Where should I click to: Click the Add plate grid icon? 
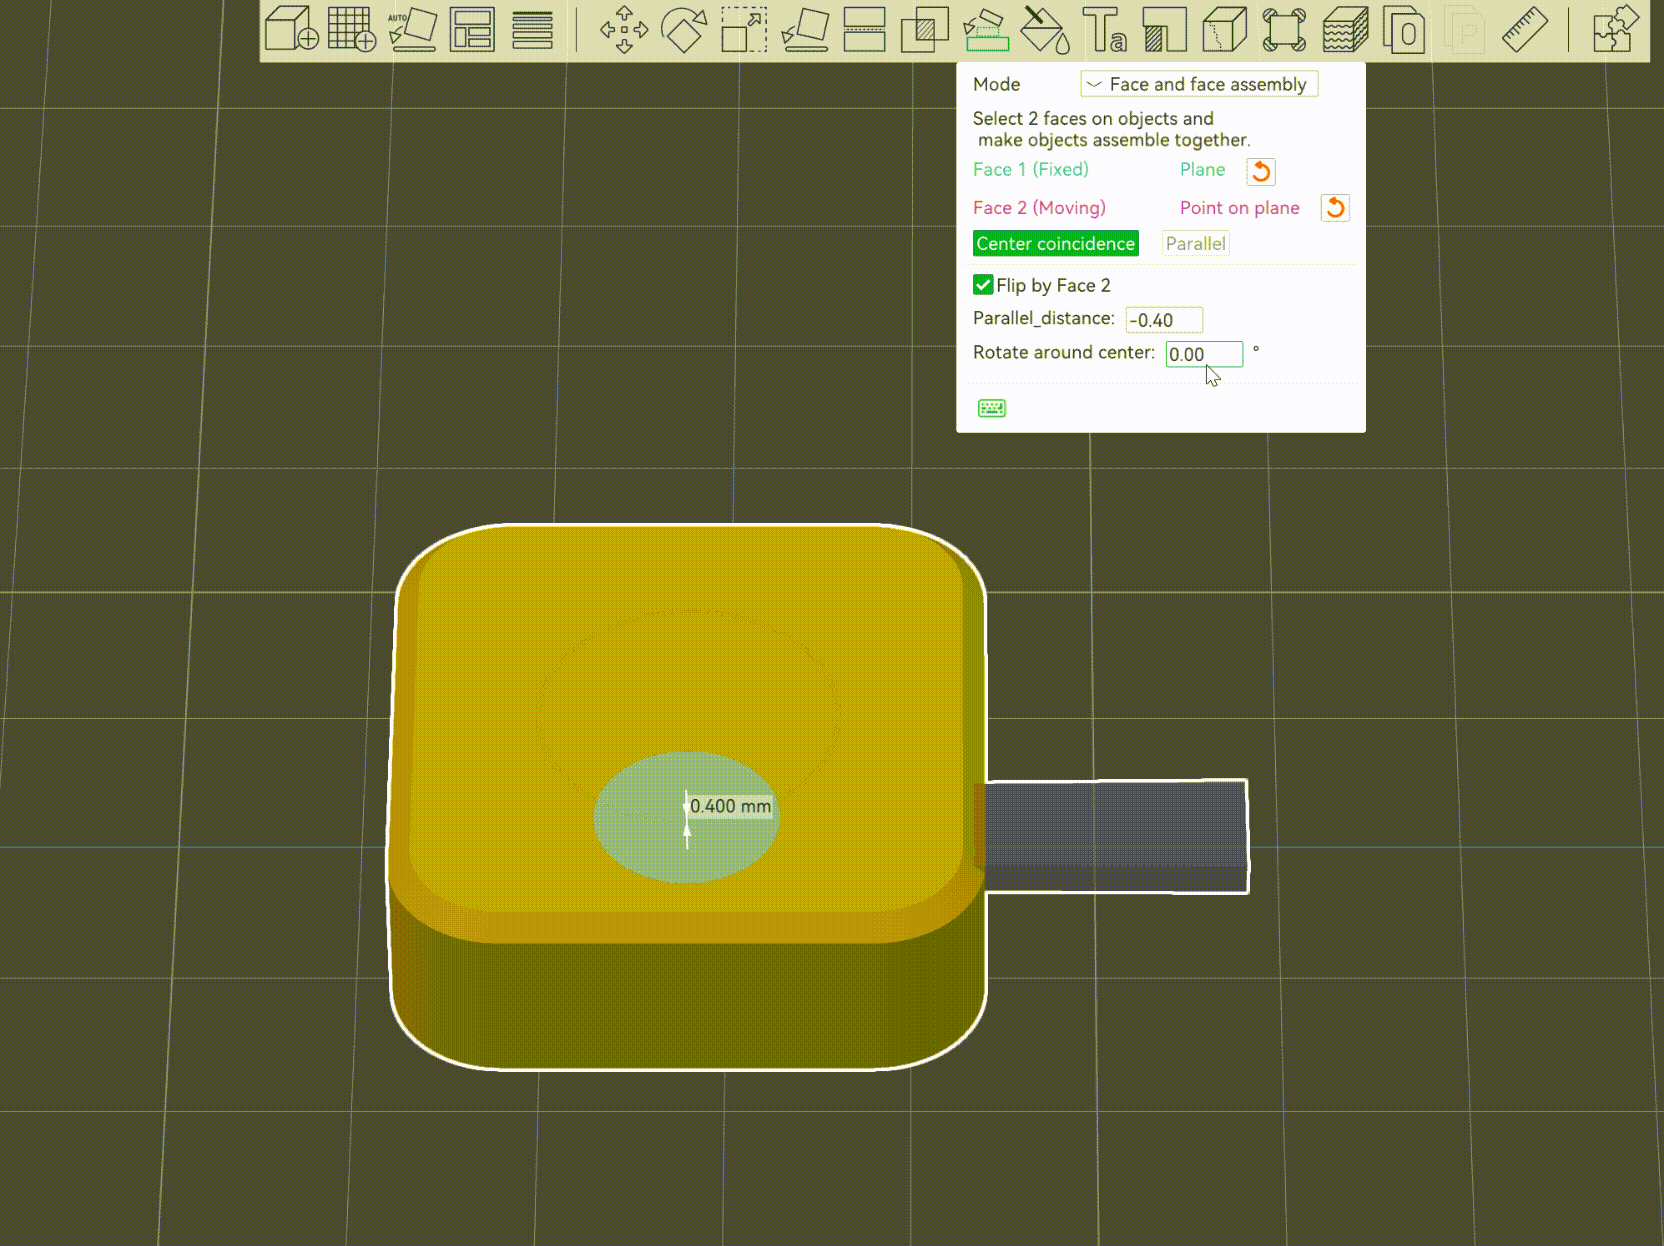click(x=352, y=29)
